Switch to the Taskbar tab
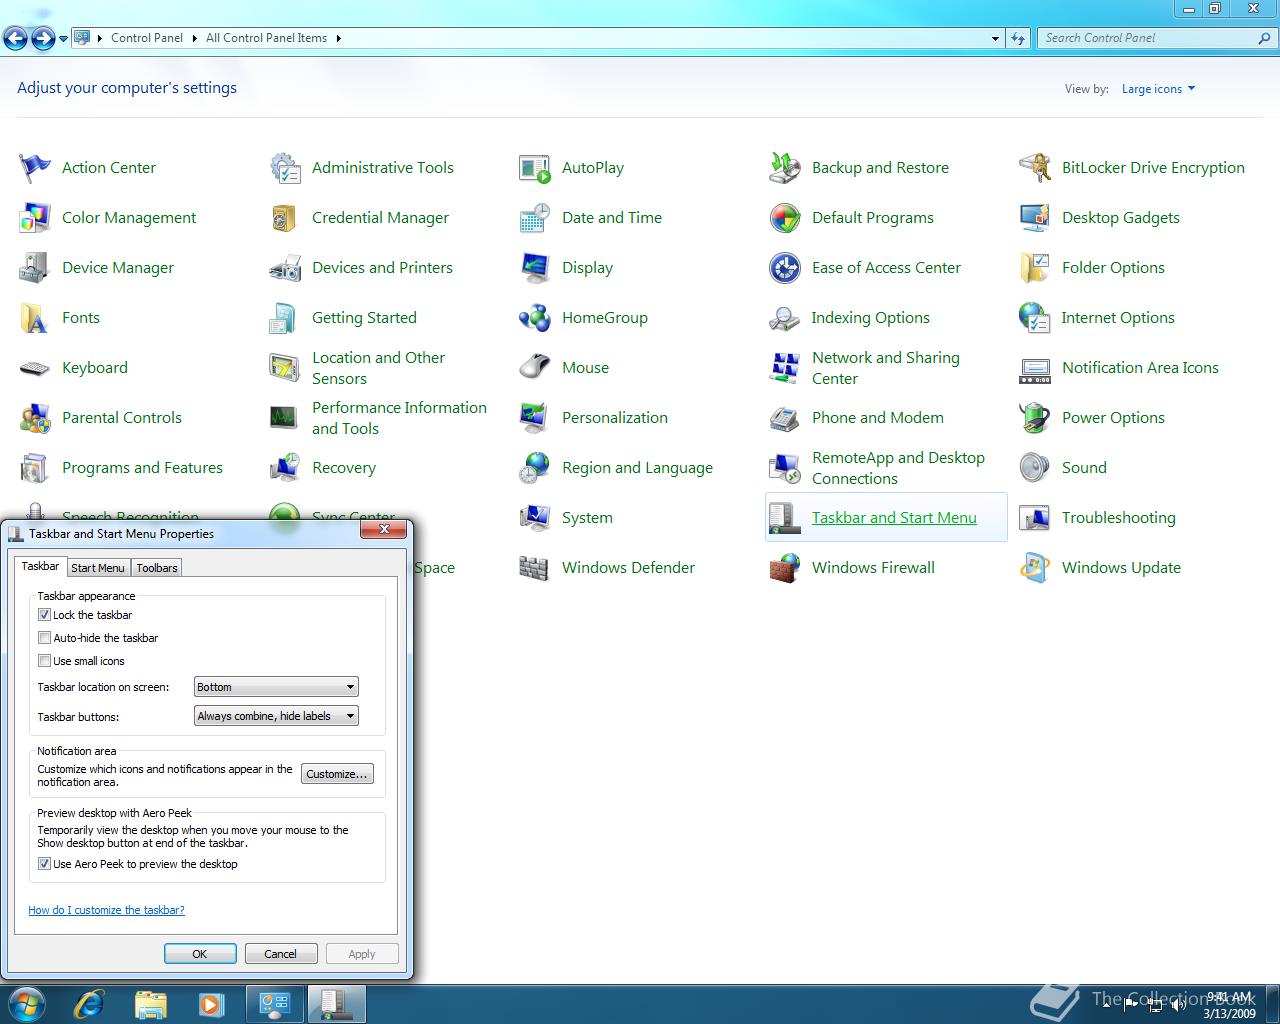 point(41,566)
